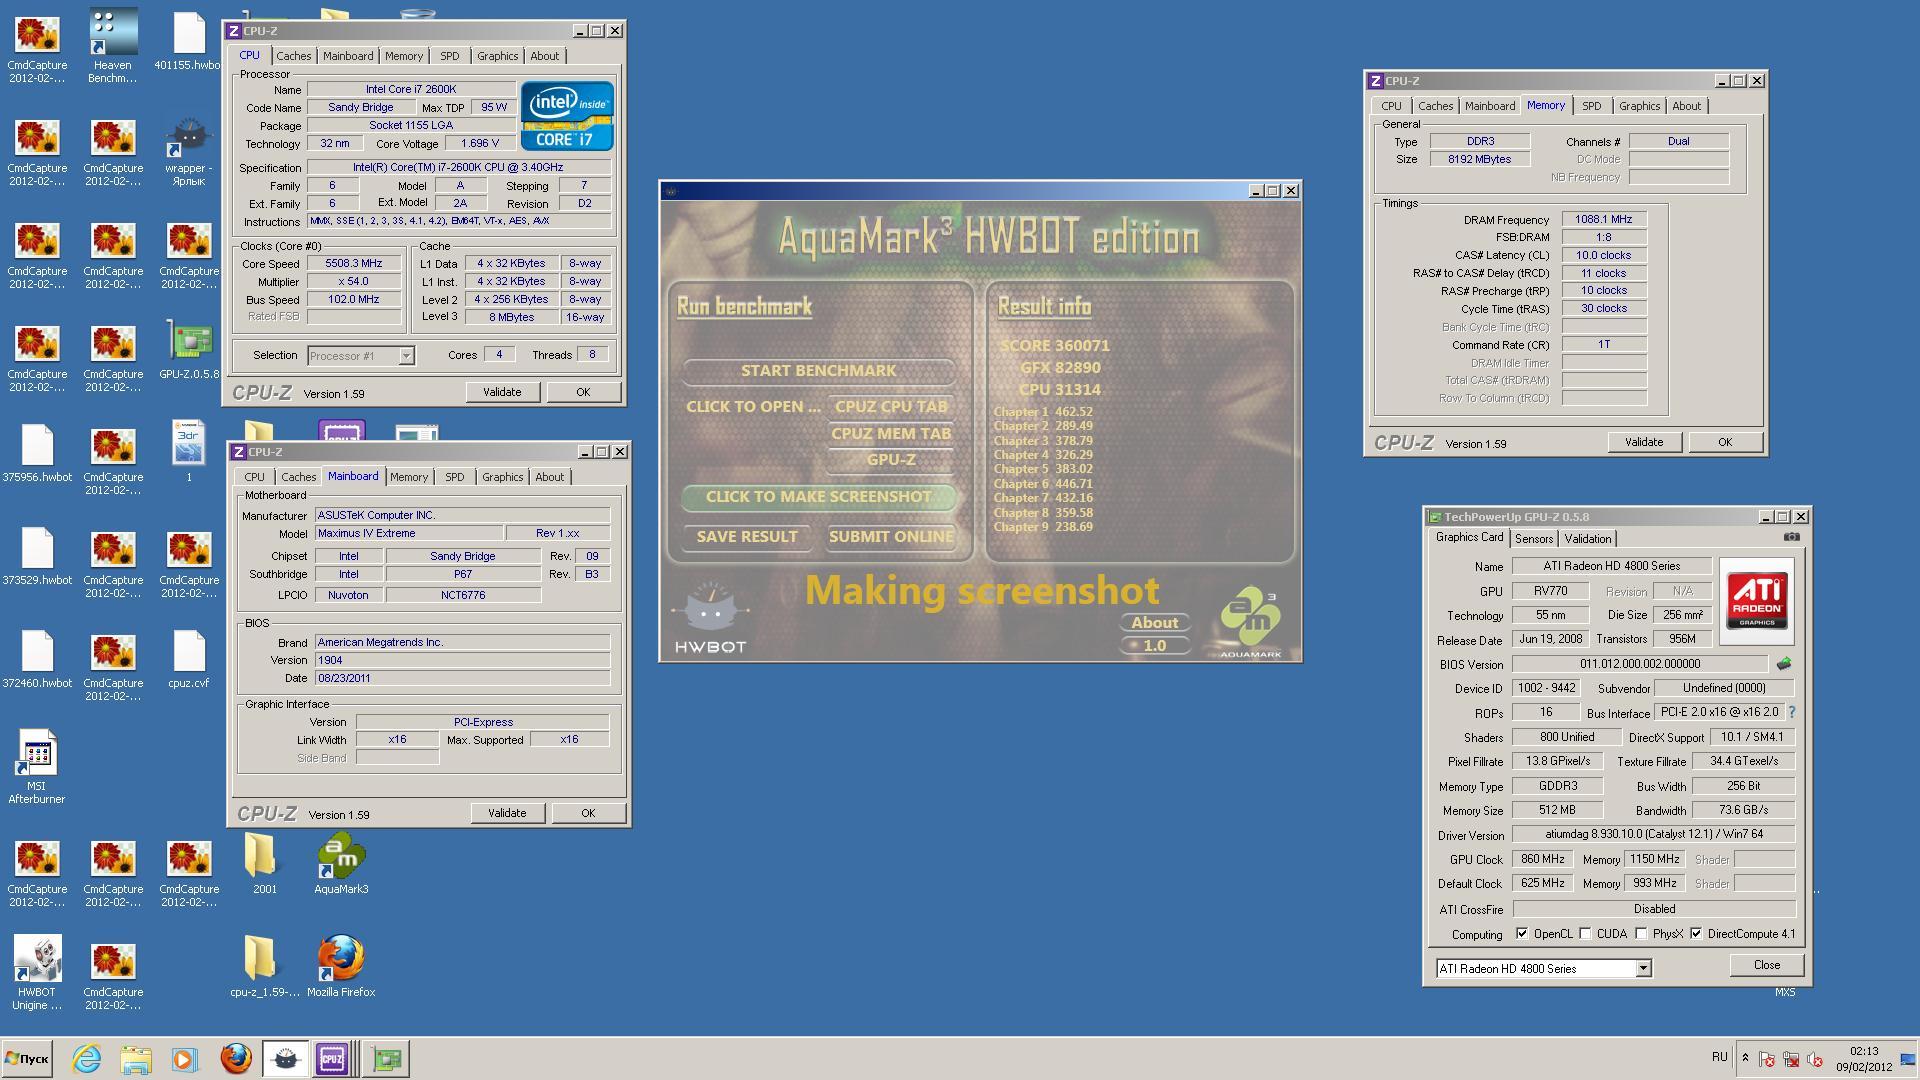Click the GPU-Z taskbar button
The width and height of the screenshot is (1920, 1080).
tap(386, 1058)
